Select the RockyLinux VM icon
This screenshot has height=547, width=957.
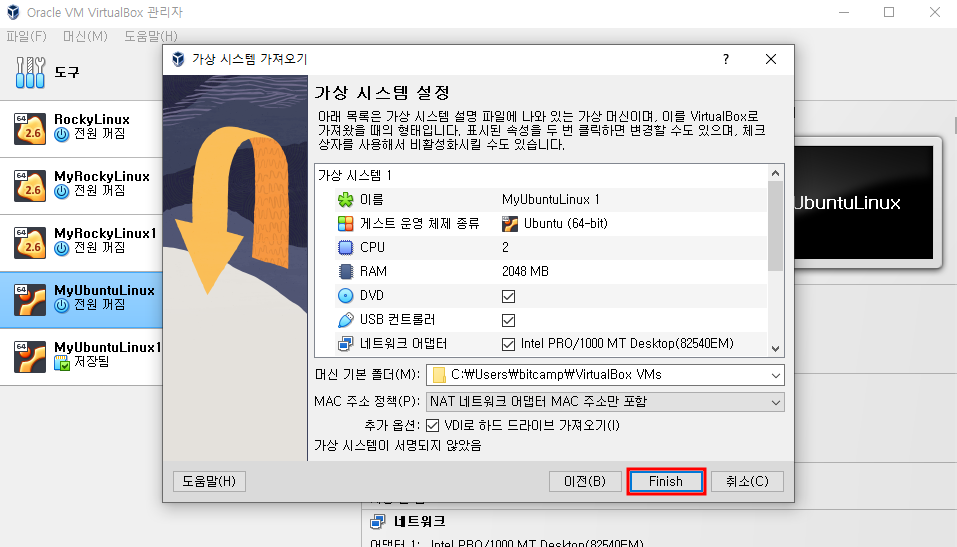coord(30,128)
